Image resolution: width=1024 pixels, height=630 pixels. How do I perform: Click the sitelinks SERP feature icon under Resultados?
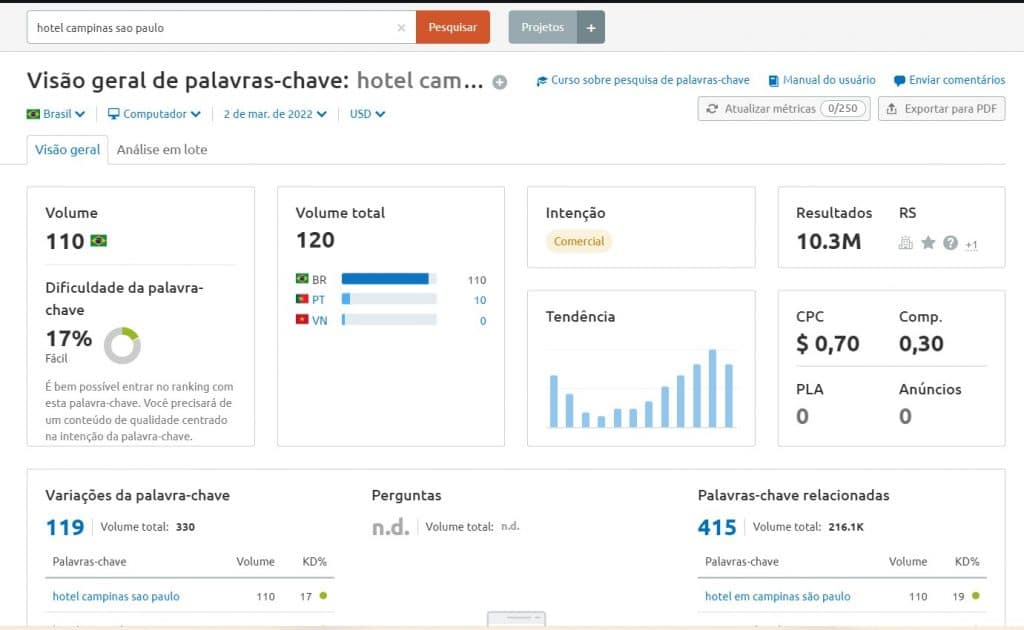point(906,243)
